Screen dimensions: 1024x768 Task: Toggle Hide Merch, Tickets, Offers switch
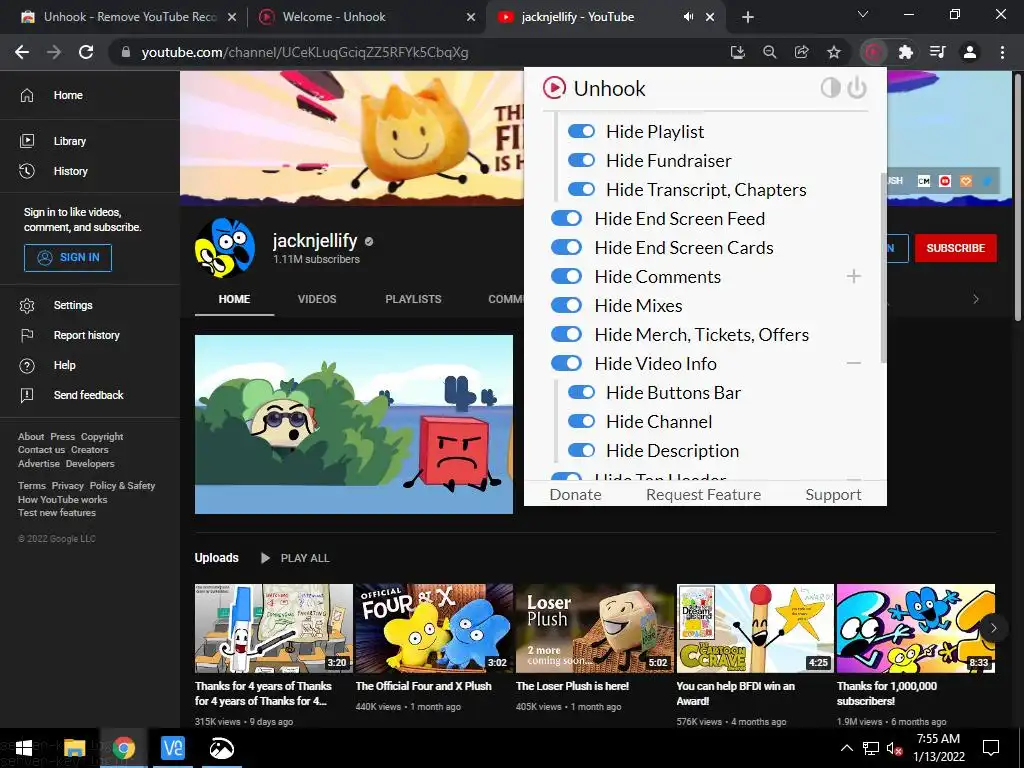[566, 334]
